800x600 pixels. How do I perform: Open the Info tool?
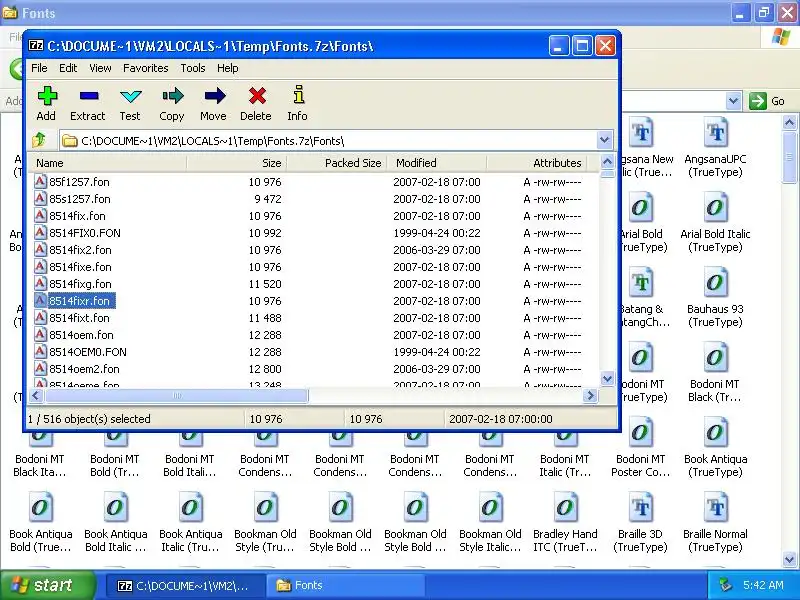click(299, 95)
